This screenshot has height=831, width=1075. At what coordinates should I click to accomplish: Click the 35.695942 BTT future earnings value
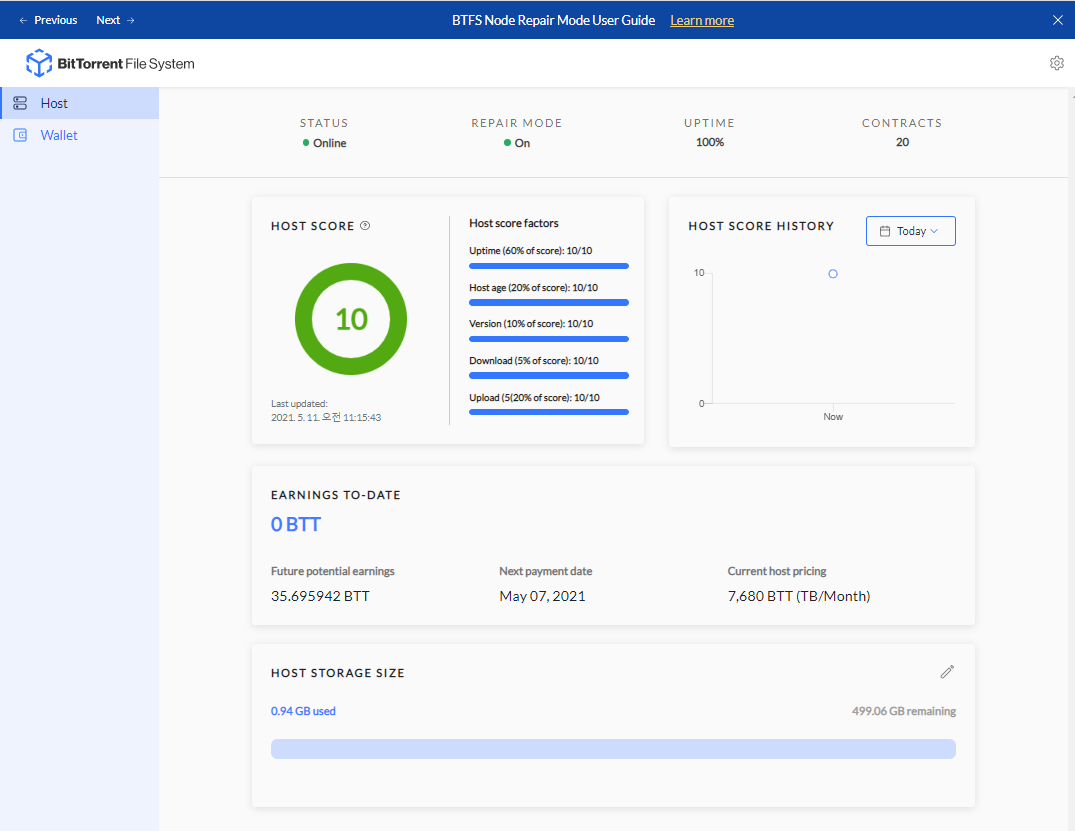320,596
